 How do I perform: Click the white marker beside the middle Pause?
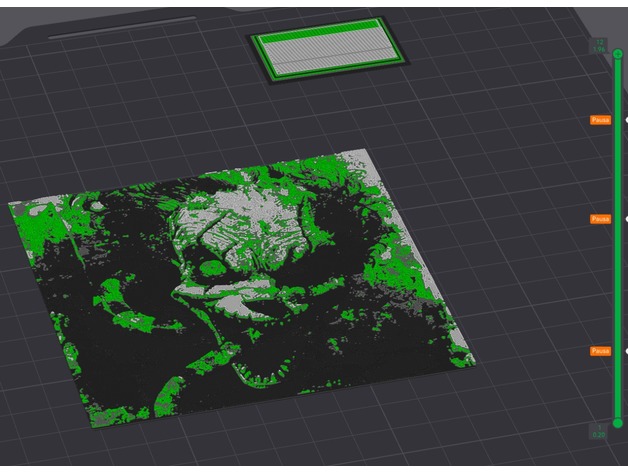click(x=627, y=219)
